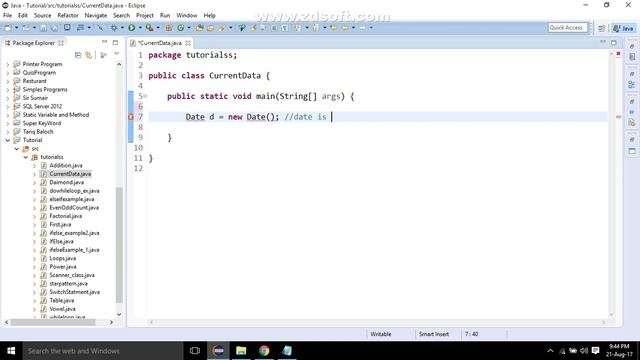
Task: Open the Help menu
Action: tap(209, 16)
